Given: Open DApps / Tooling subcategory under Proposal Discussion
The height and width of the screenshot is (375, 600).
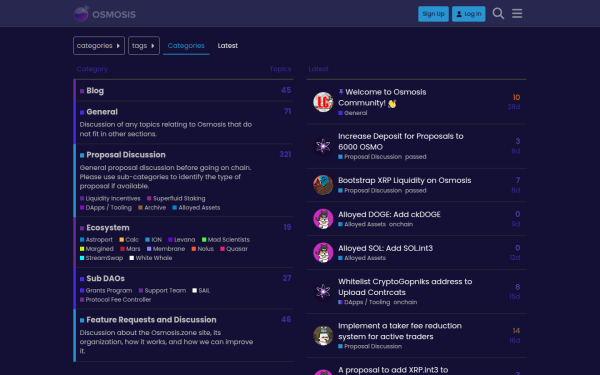Looking at the screenshot, I should 106,208.
